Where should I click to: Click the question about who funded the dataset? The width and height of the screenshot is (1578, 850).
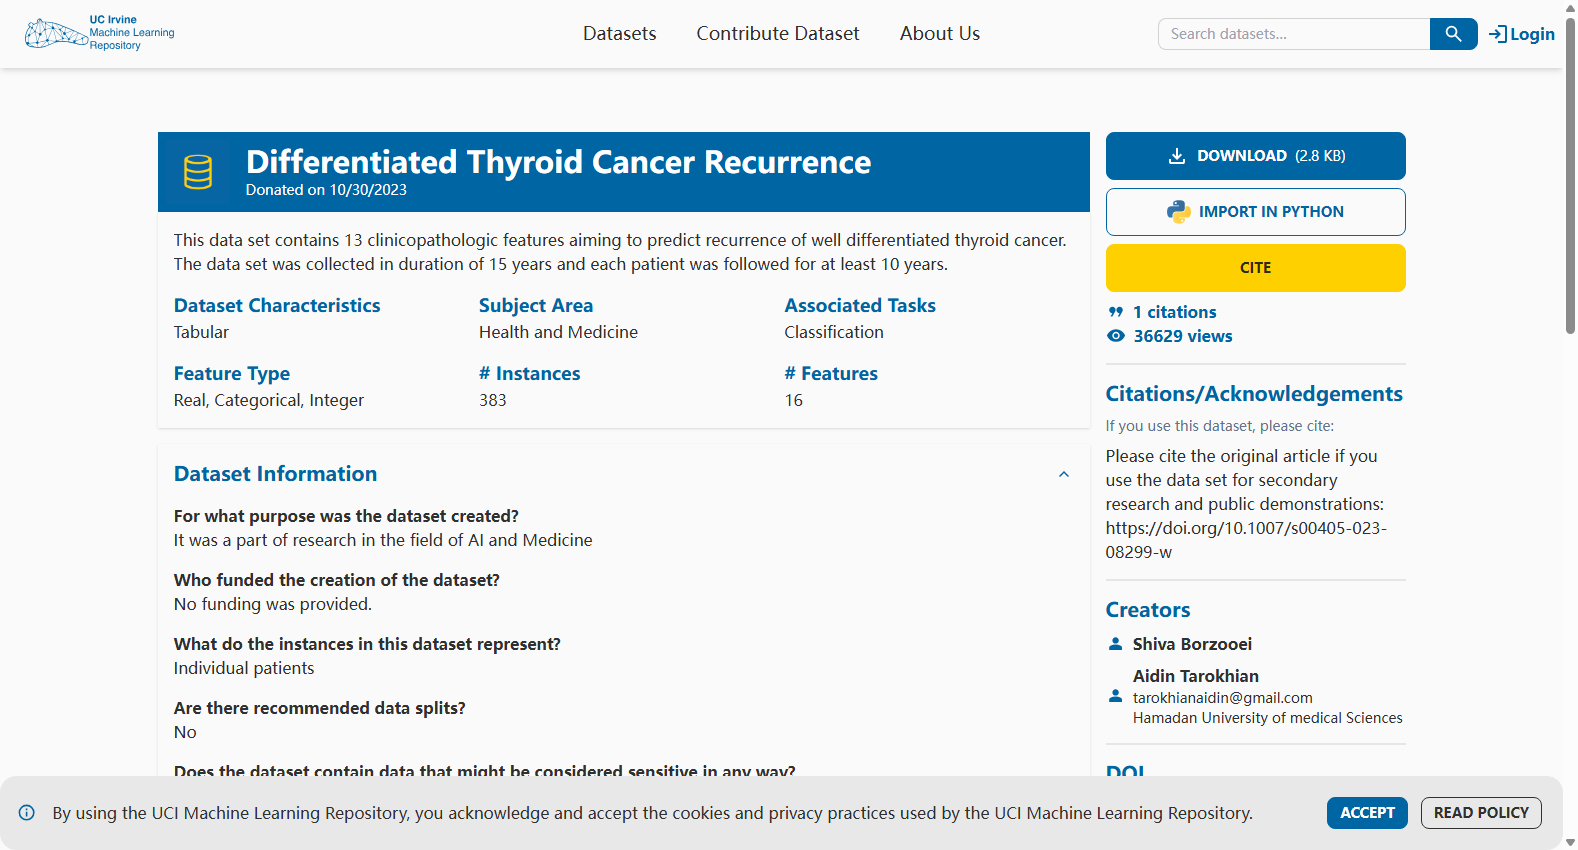coord(337,580)
